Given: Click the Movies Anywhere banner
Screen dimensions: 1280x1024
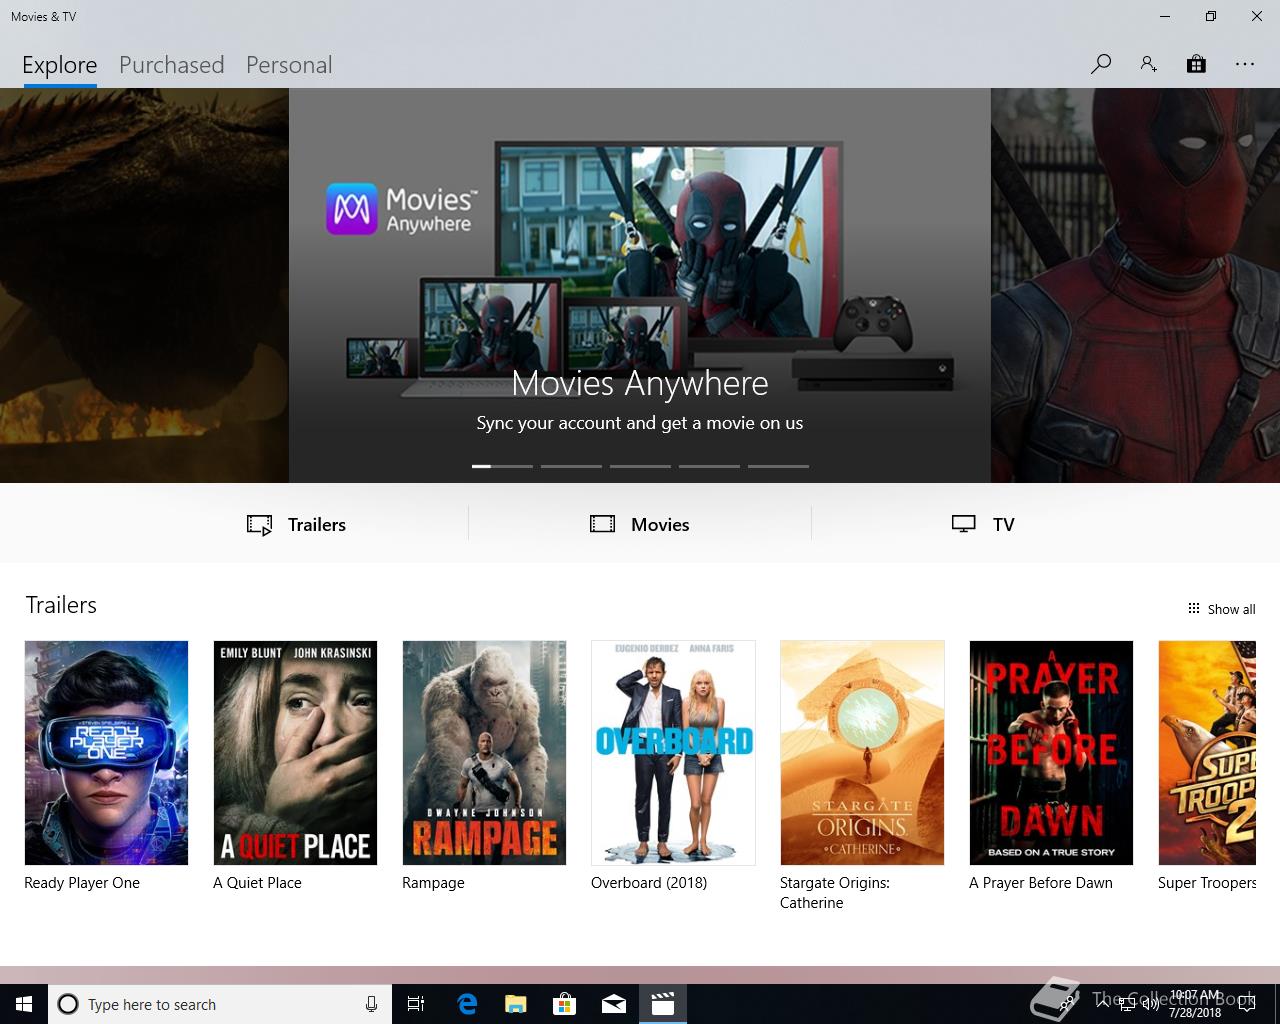Looking at the screenshot, I should tap(640, 285).
